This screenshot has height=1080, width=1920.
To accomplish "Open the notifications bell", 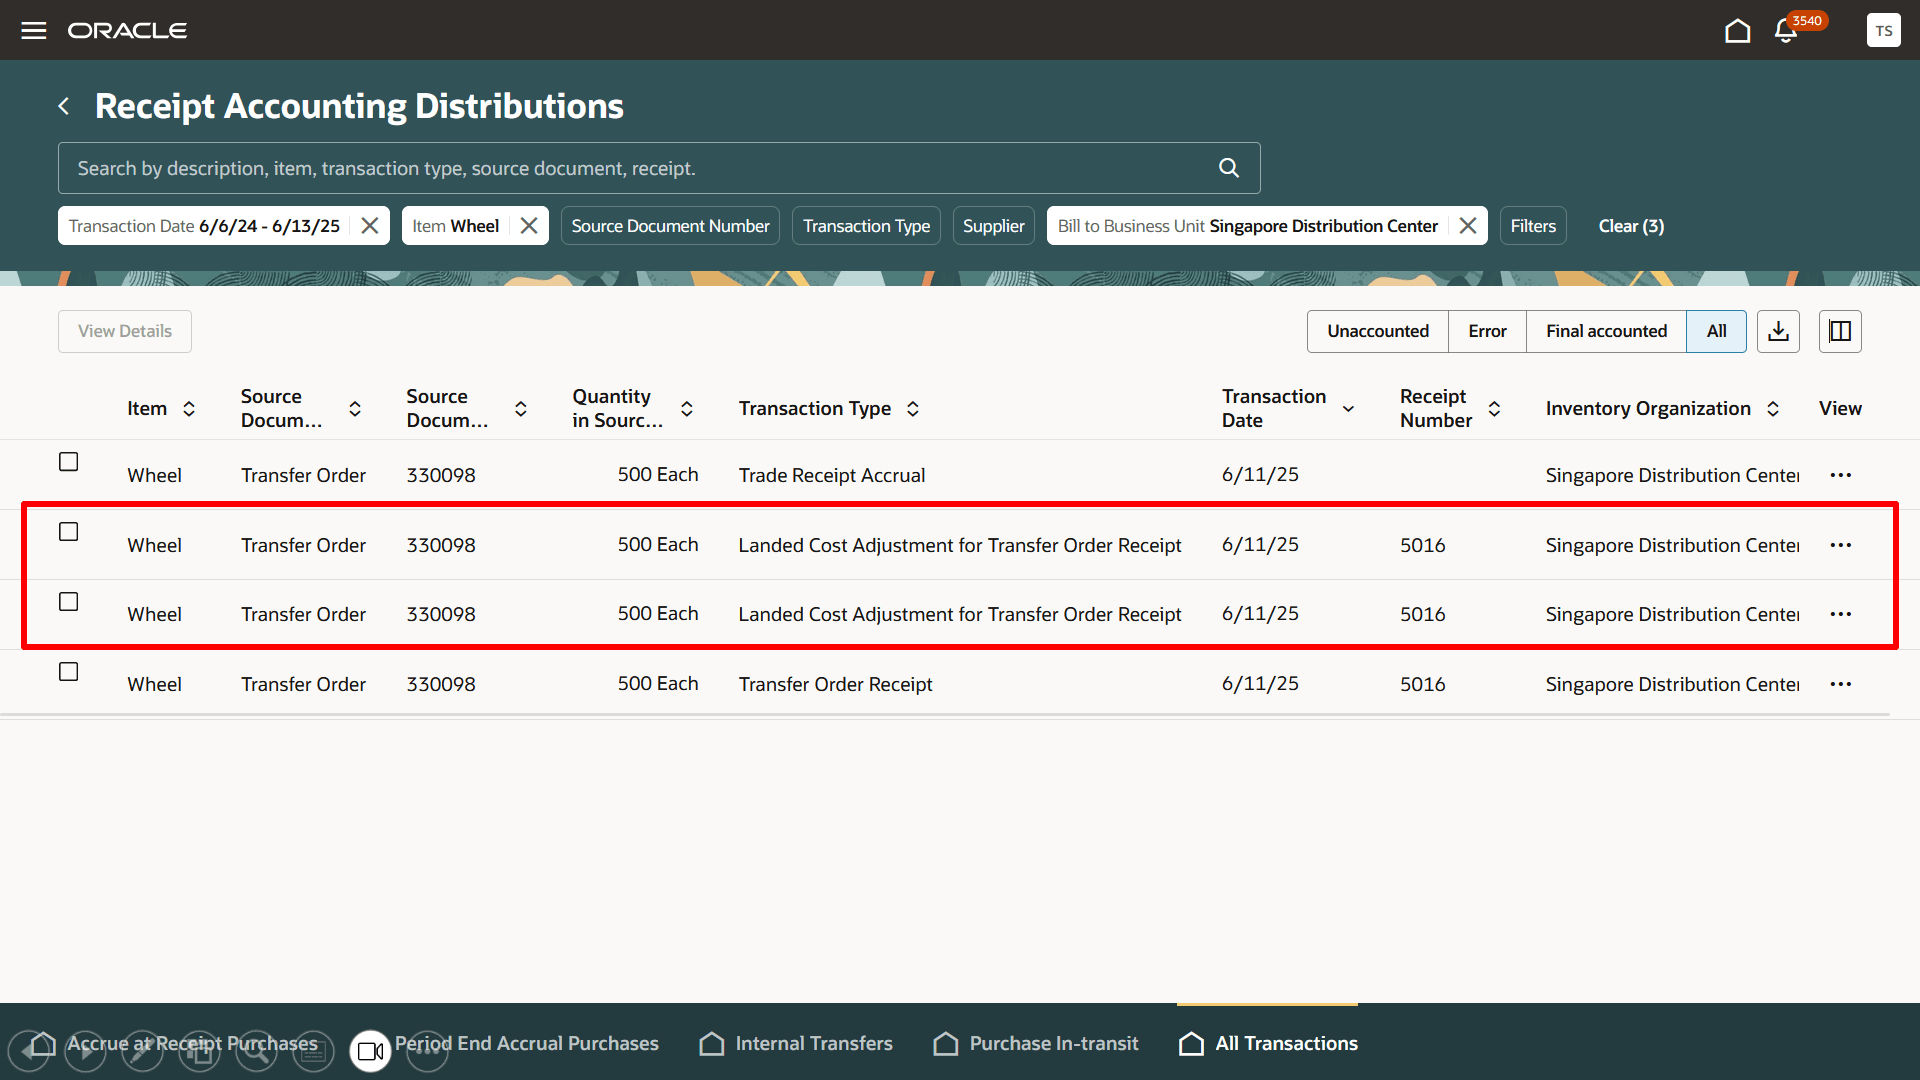I will pyautogui.click(x=1786, y=31).
